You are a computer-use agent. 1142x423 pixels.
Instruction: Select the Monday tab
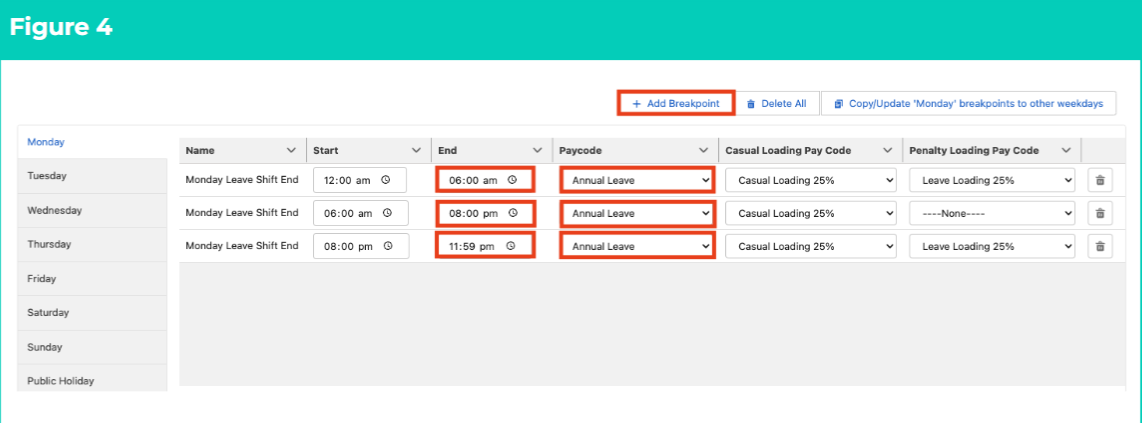[x=92, y=142]
